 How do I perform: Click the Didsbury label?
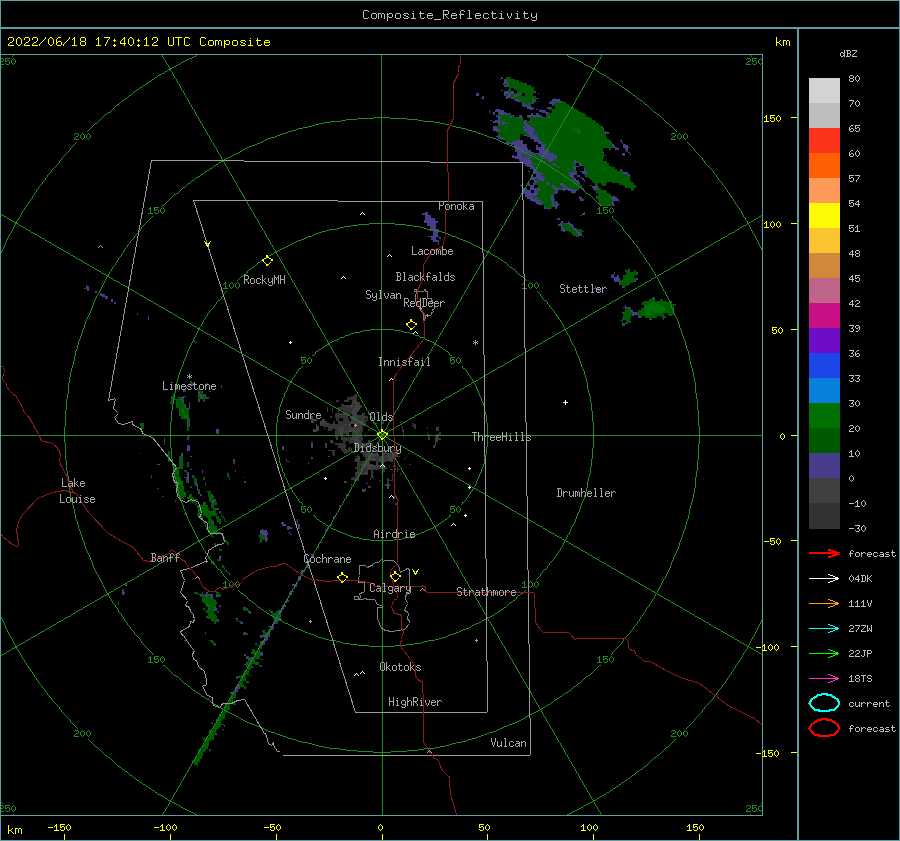[x=377, y=448]
